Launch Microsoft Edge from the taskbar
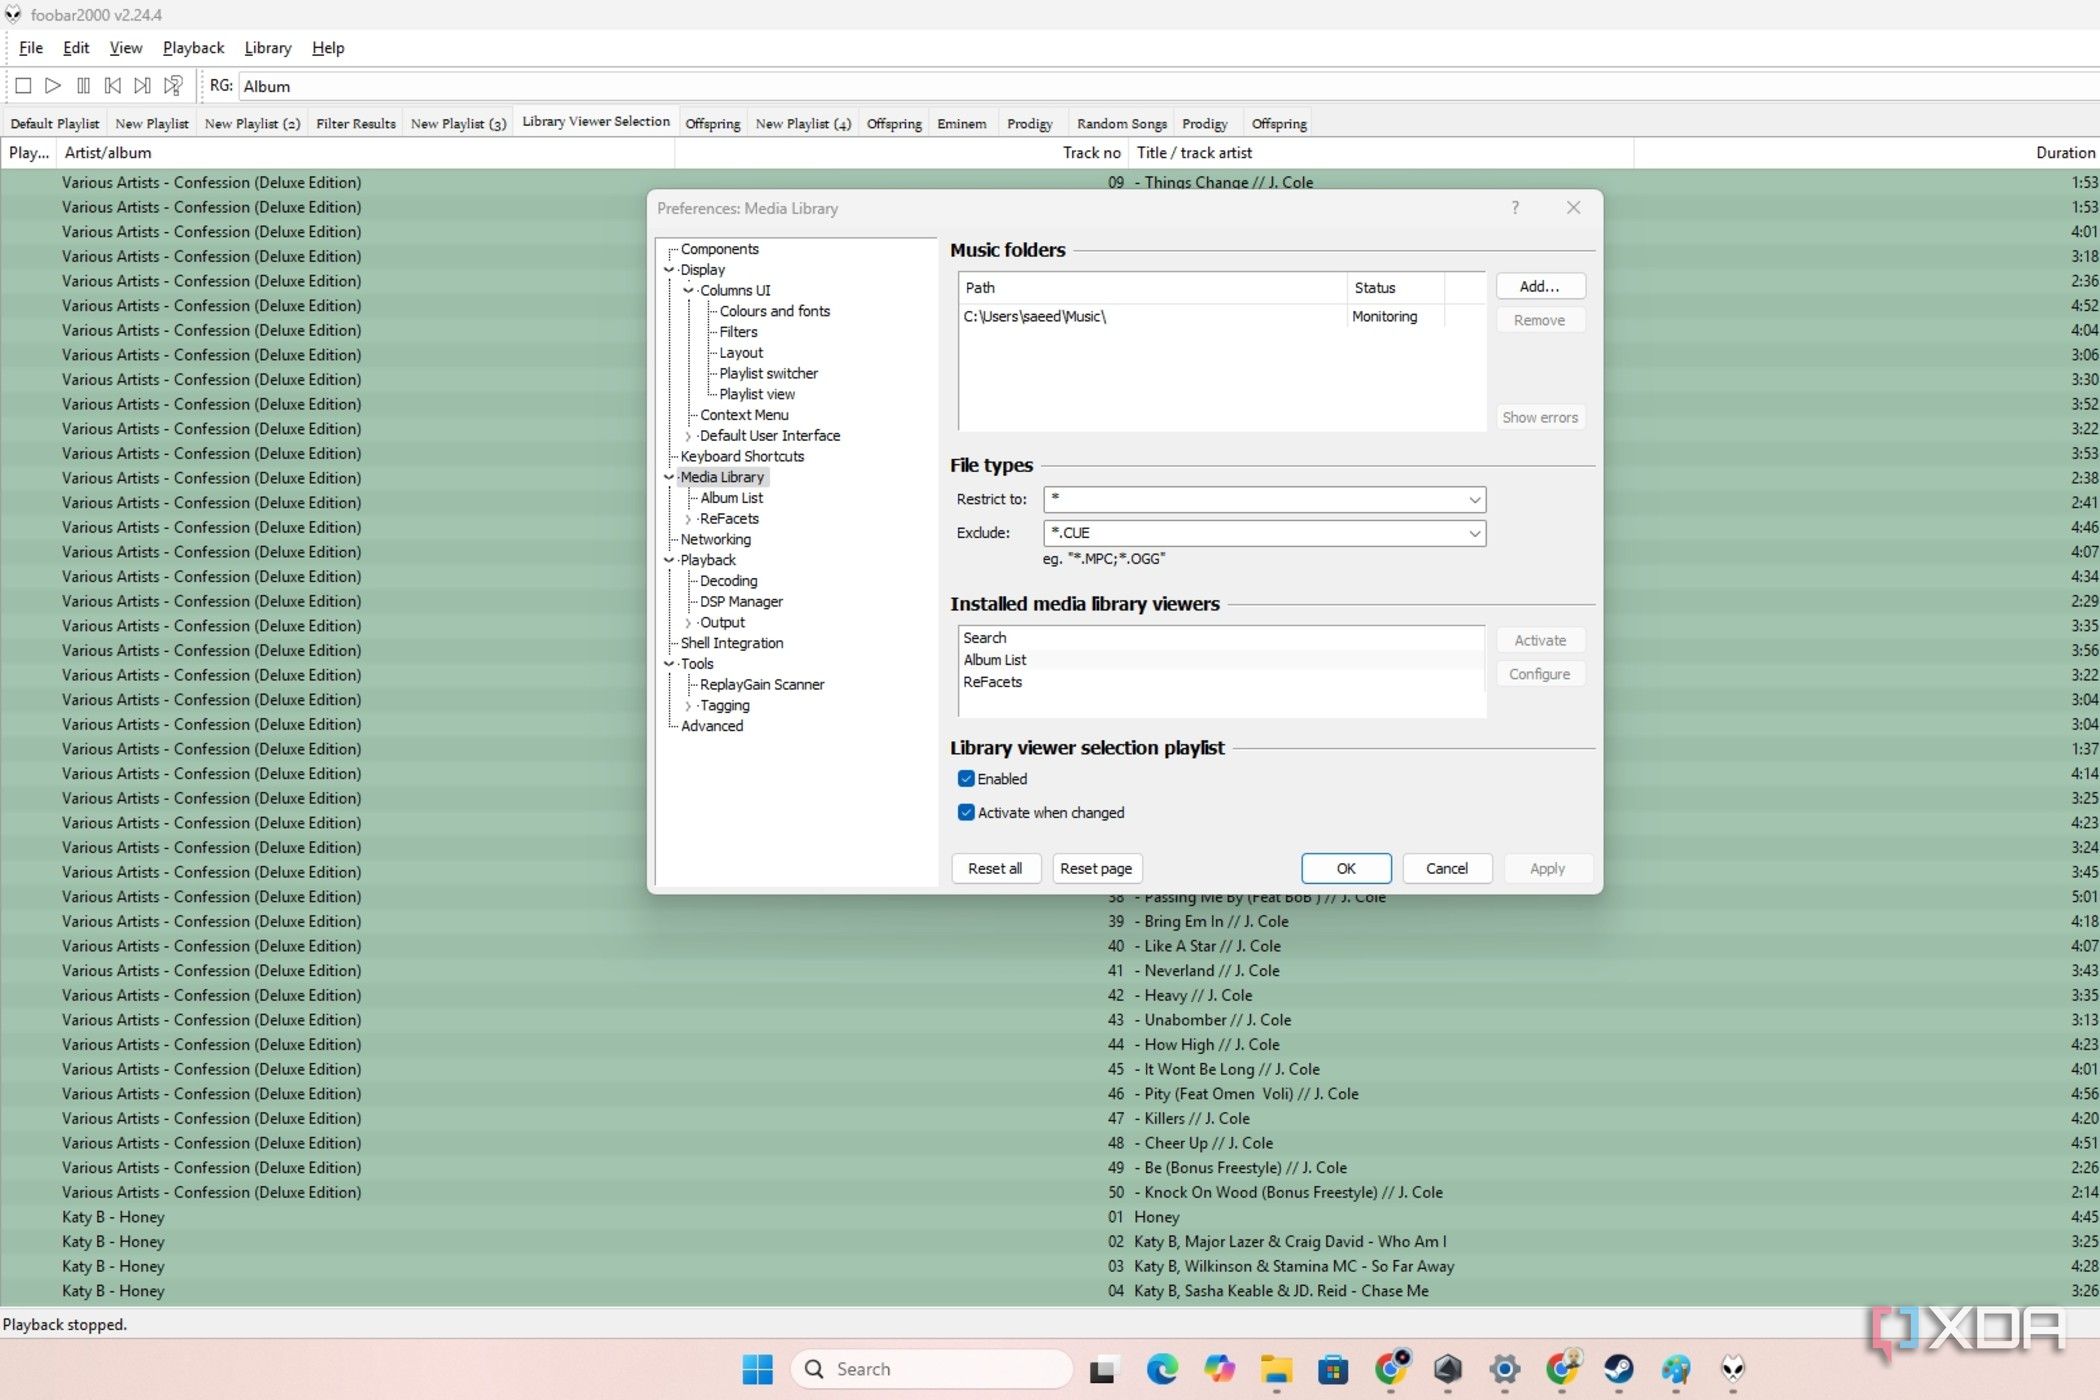 pos(1161,1369)
